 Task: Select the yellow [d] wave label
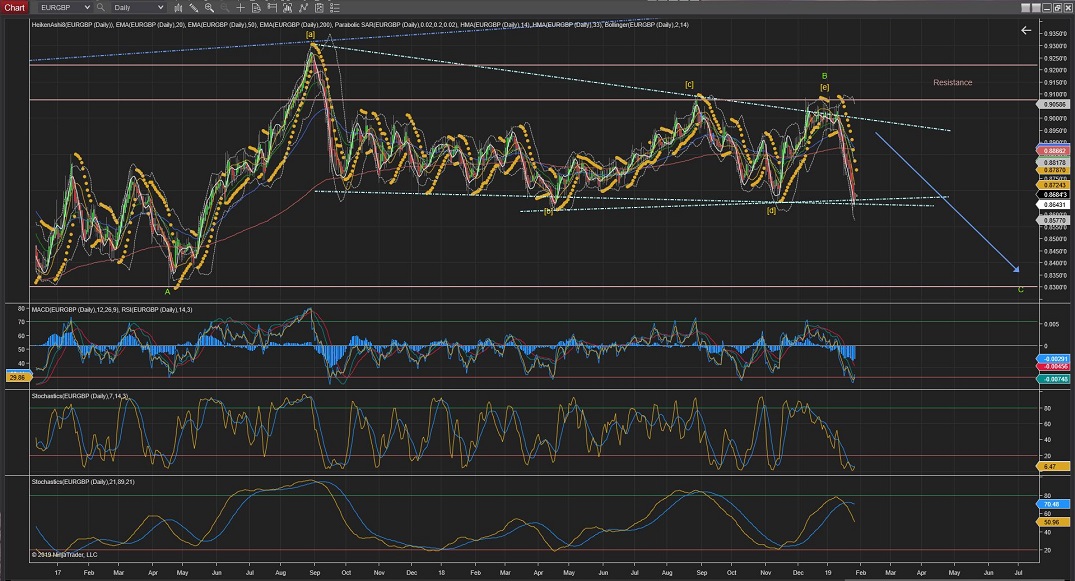[x=771, y=211]
